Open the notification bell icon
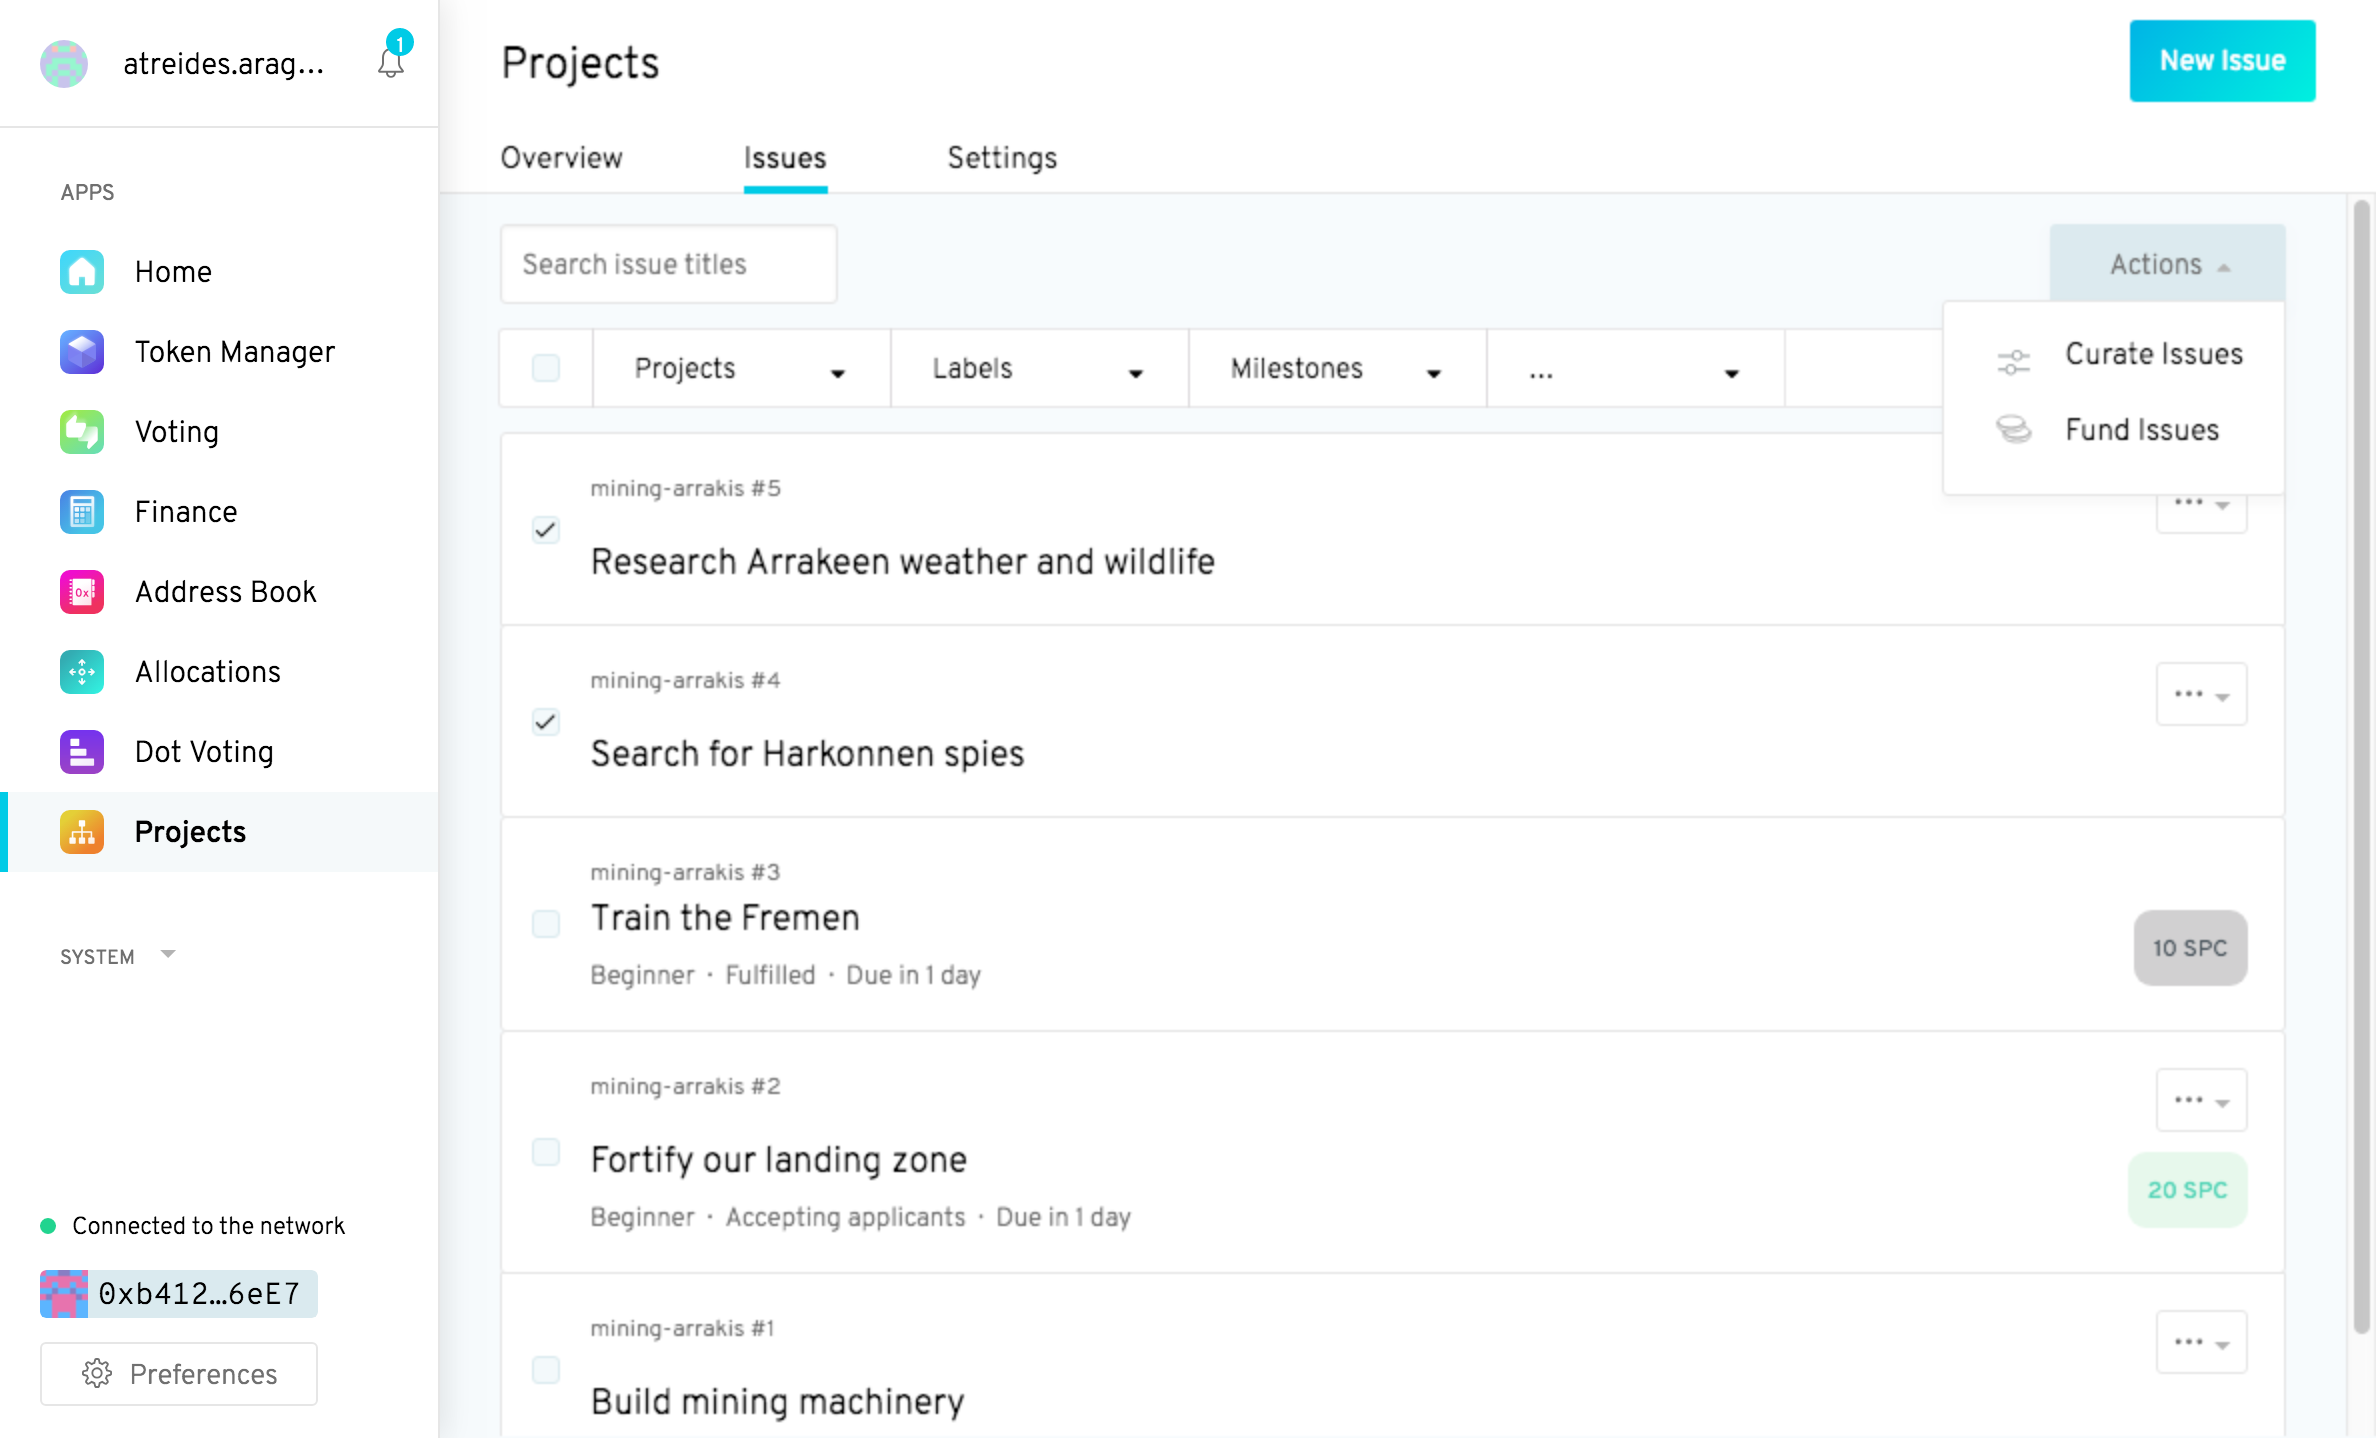This screenshot has height=1438, width=2376. point(391,62)
